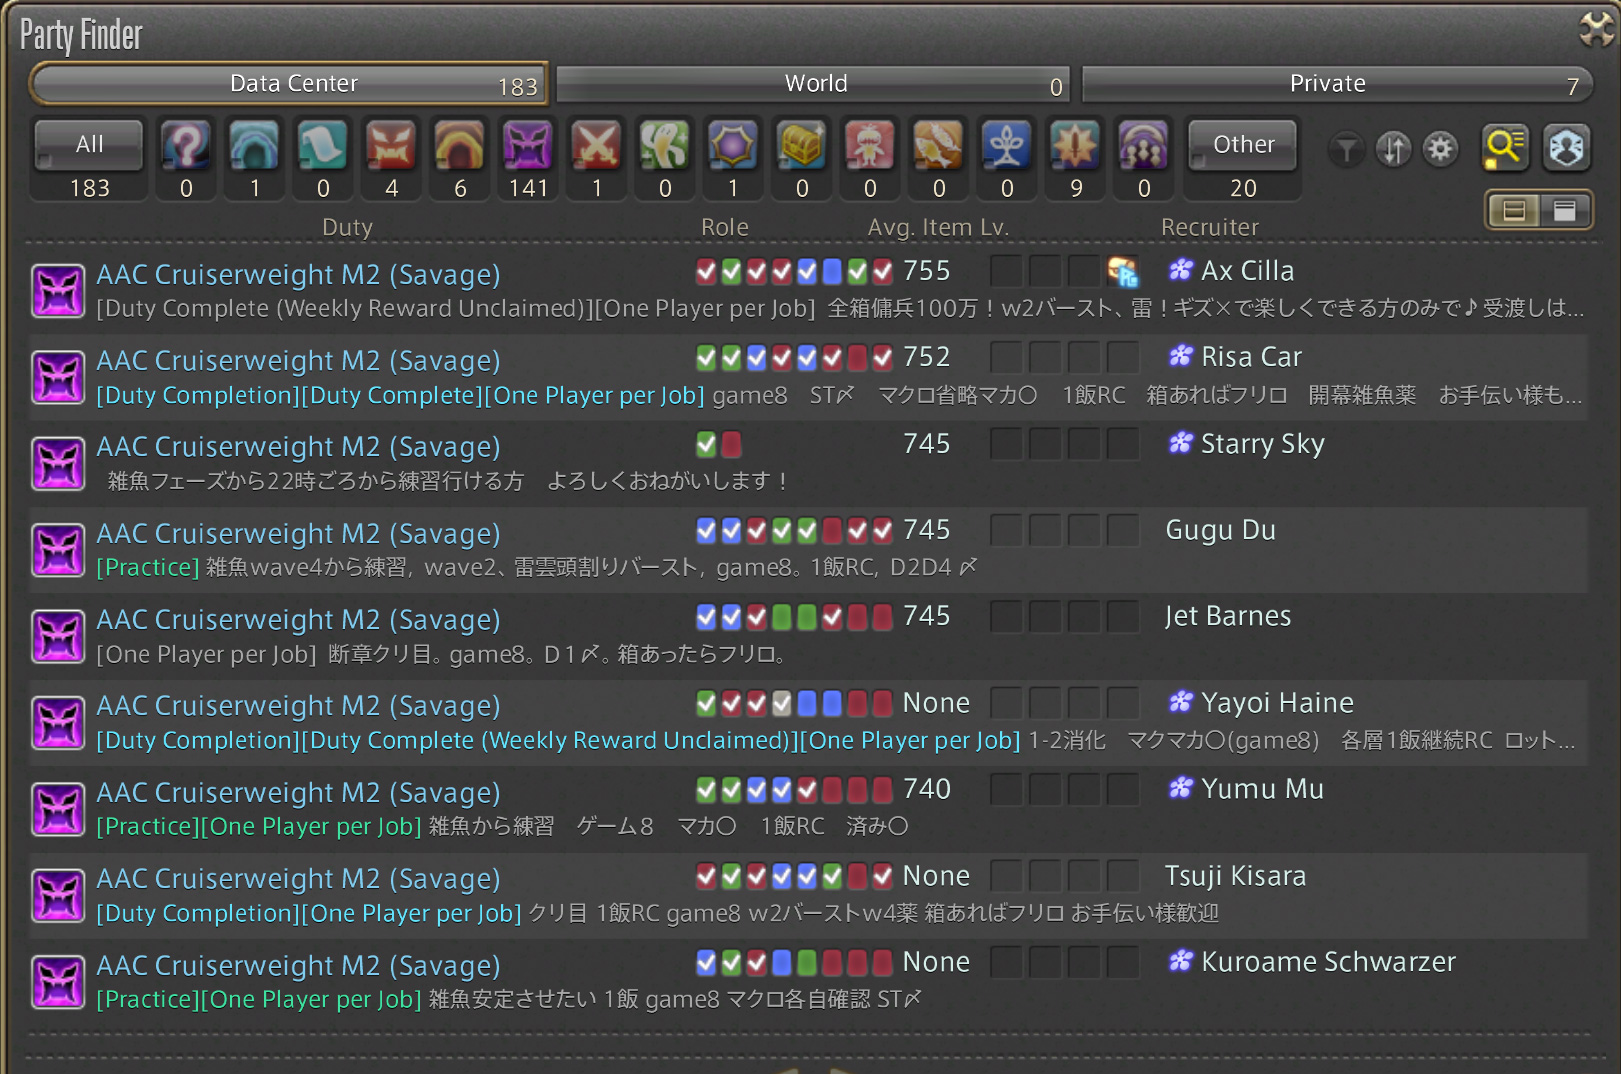Click the Duty column header
Image resolution: width=1621 pixels, height=1074 pixels.
click(x=347, y=227)
